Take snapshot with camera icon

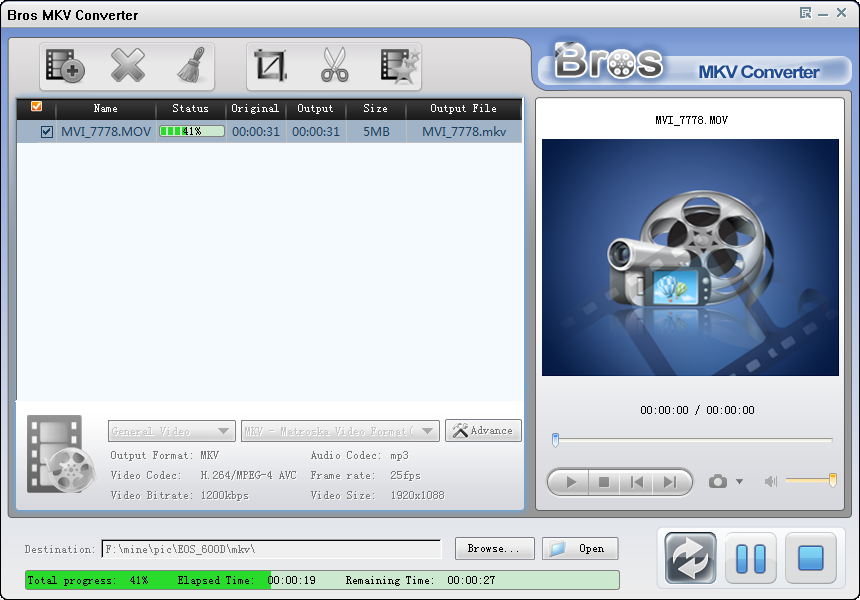(x=717, y=482)
